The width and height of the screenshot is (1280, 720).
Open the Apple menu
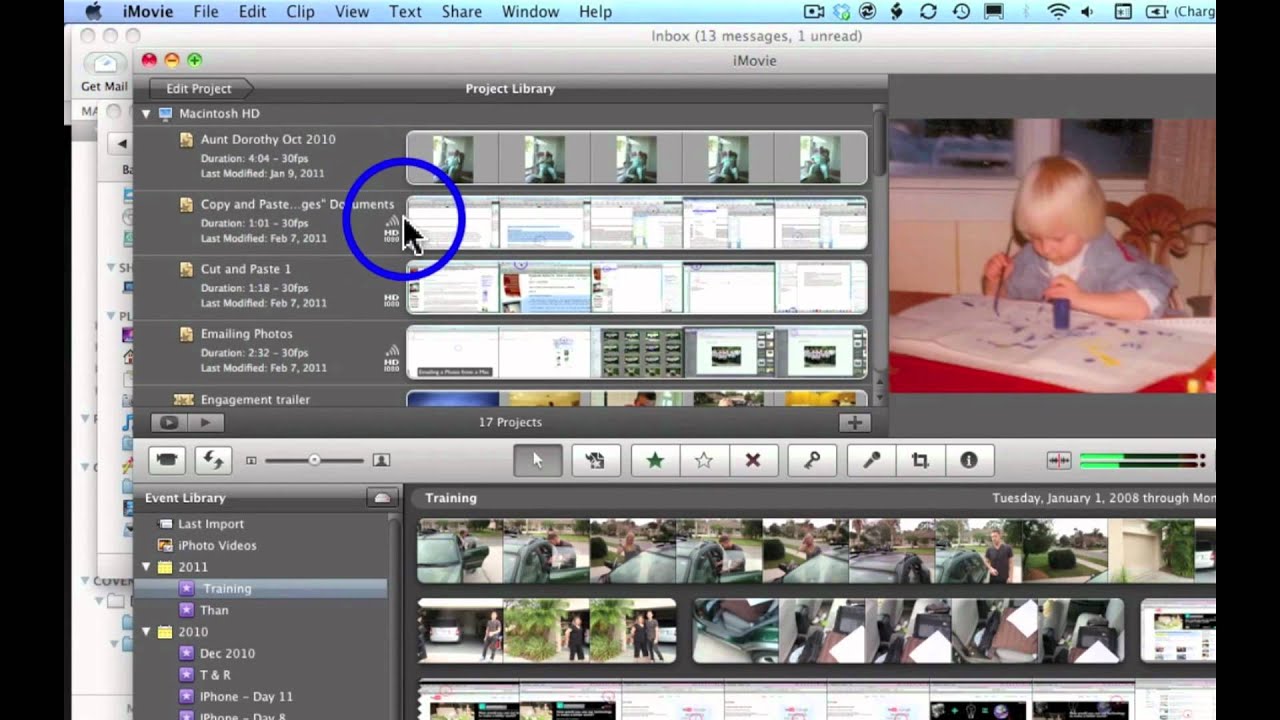coord(93,12)
